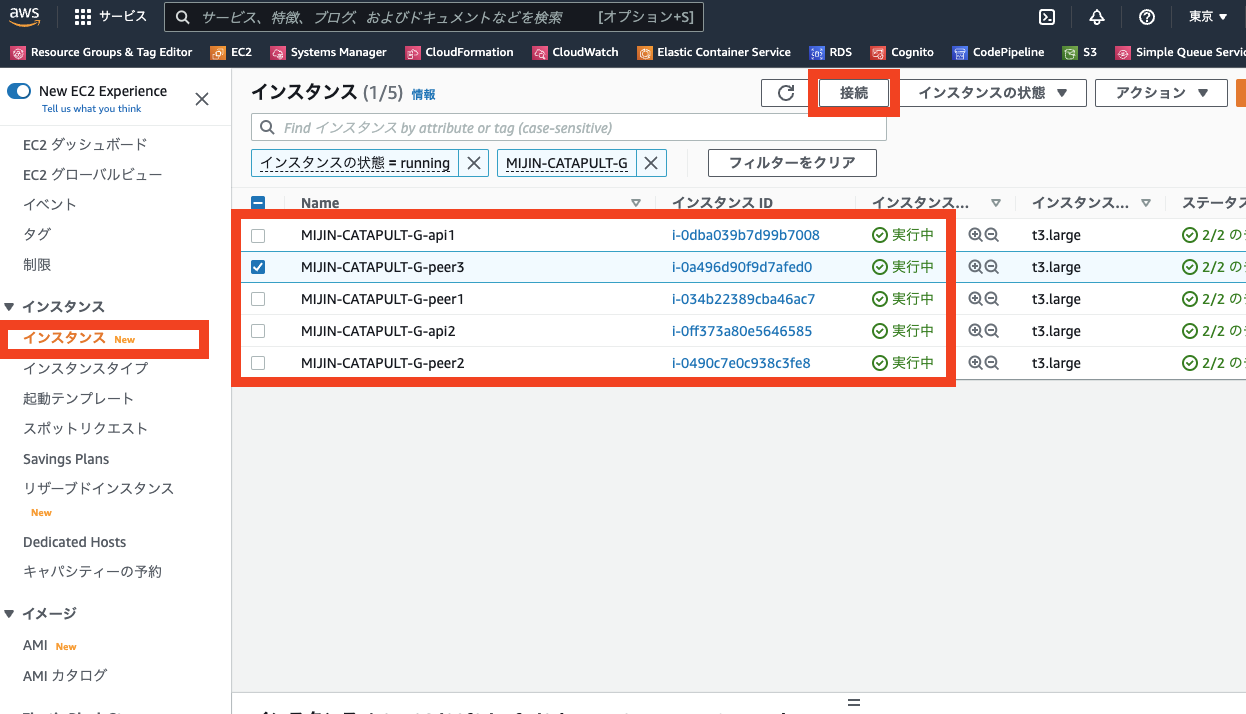The height and width of the screenshot is (714, 1246).
Task: Open instance ID i-0dba039b7d99b7008 link
Action: [745, 236]
